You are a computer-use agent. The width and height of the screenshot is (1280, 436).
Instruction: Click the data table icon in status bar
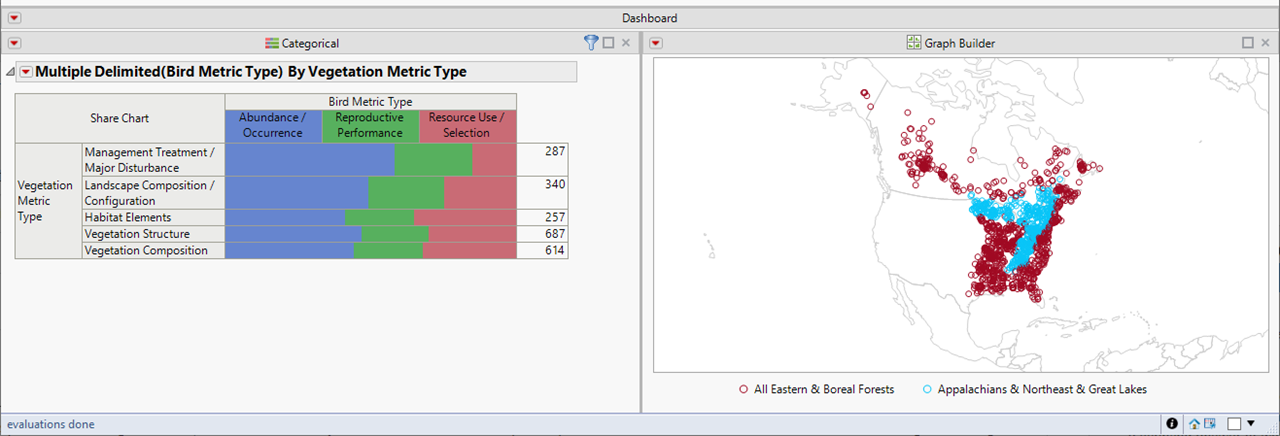pos(1209,424)
